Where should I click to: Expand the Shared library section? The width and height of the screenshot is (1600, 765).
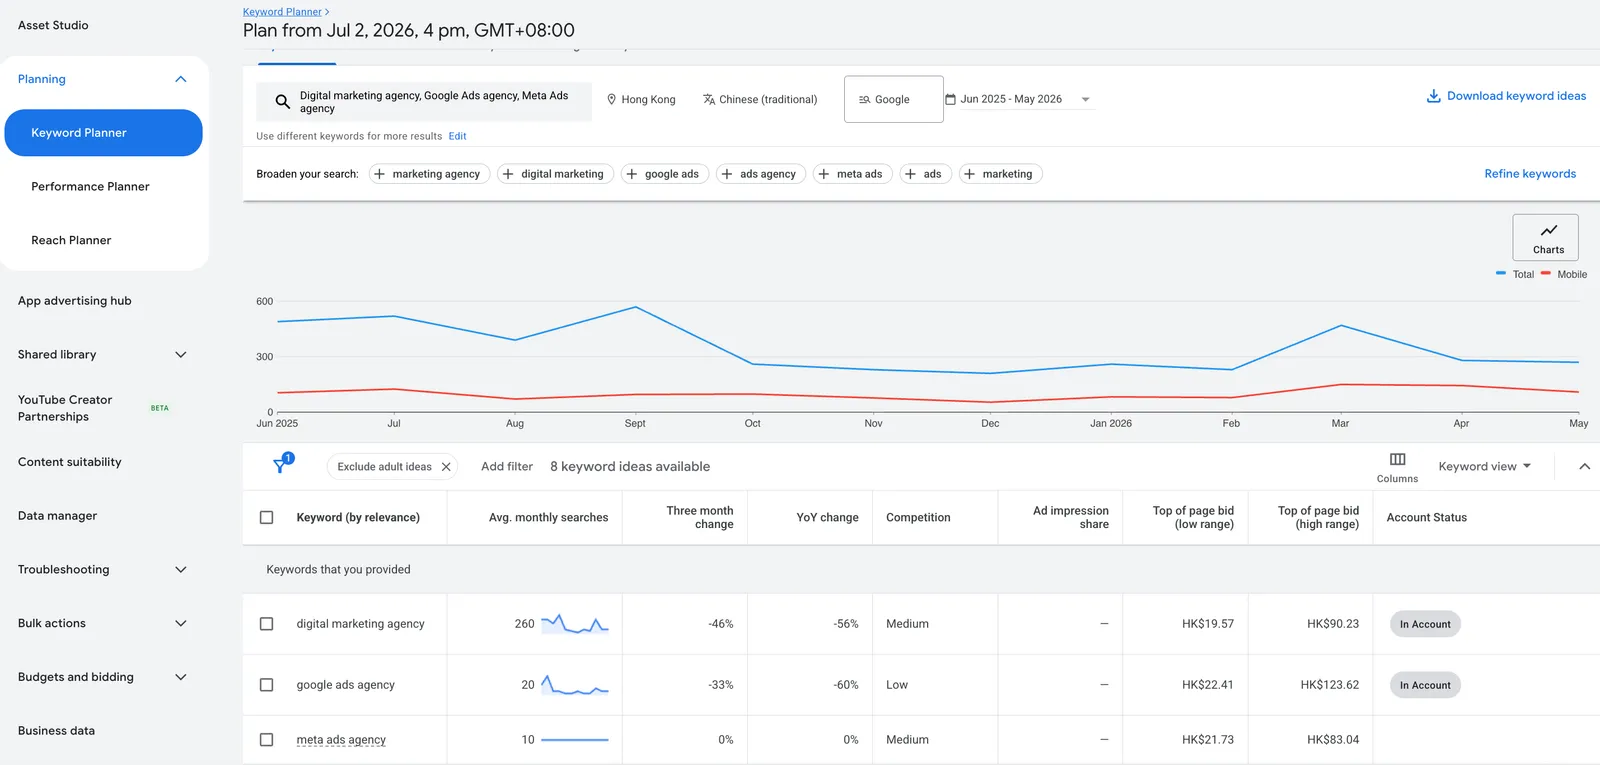pos(181,355)
